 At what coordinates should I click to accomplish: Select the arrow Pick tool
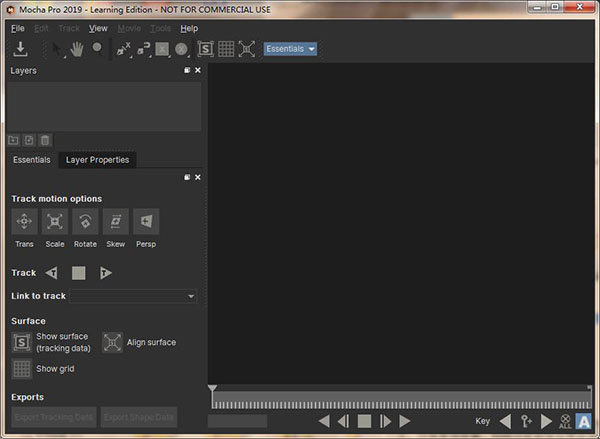pos(57,49)
